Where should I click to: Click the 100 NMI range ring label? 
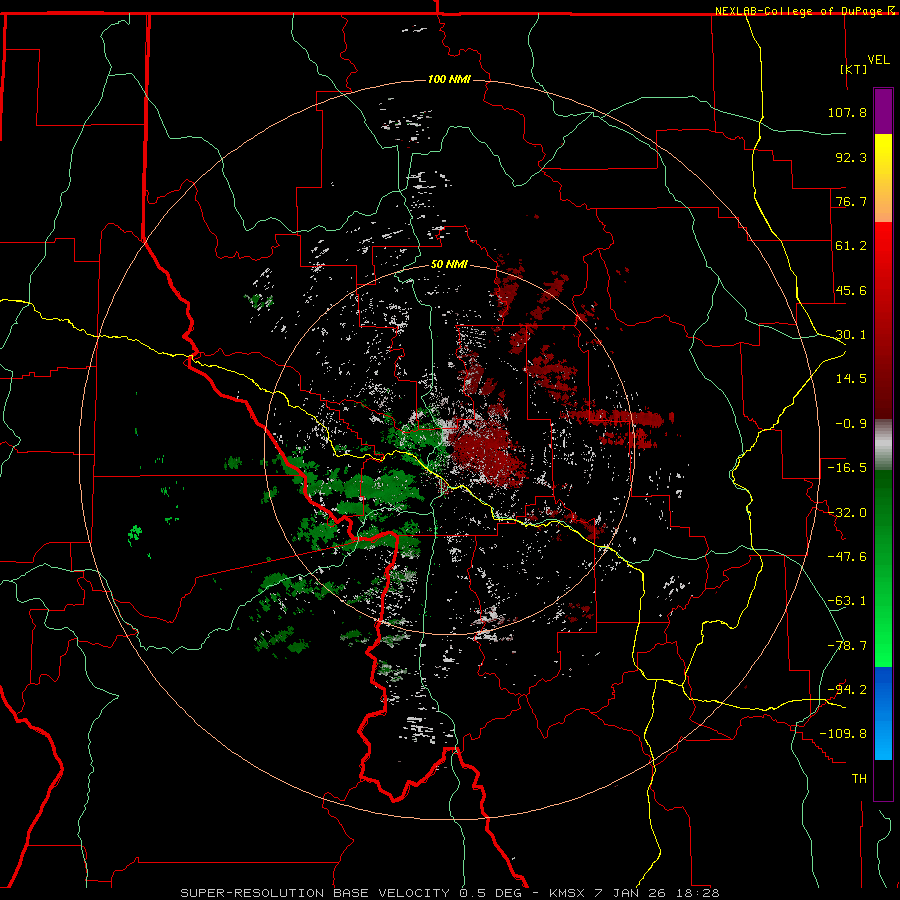[x=449, y=79]
